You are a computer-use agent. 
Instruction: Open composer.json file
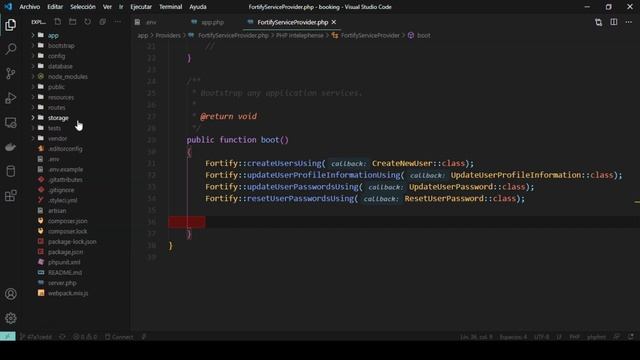[x=68, y=221]
